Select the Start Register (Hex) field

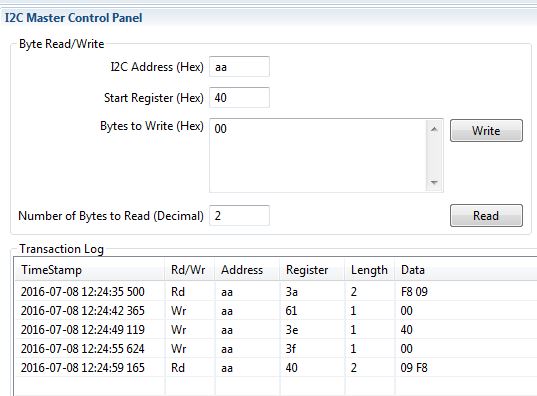pyautogui.click(x=239, y=98)
